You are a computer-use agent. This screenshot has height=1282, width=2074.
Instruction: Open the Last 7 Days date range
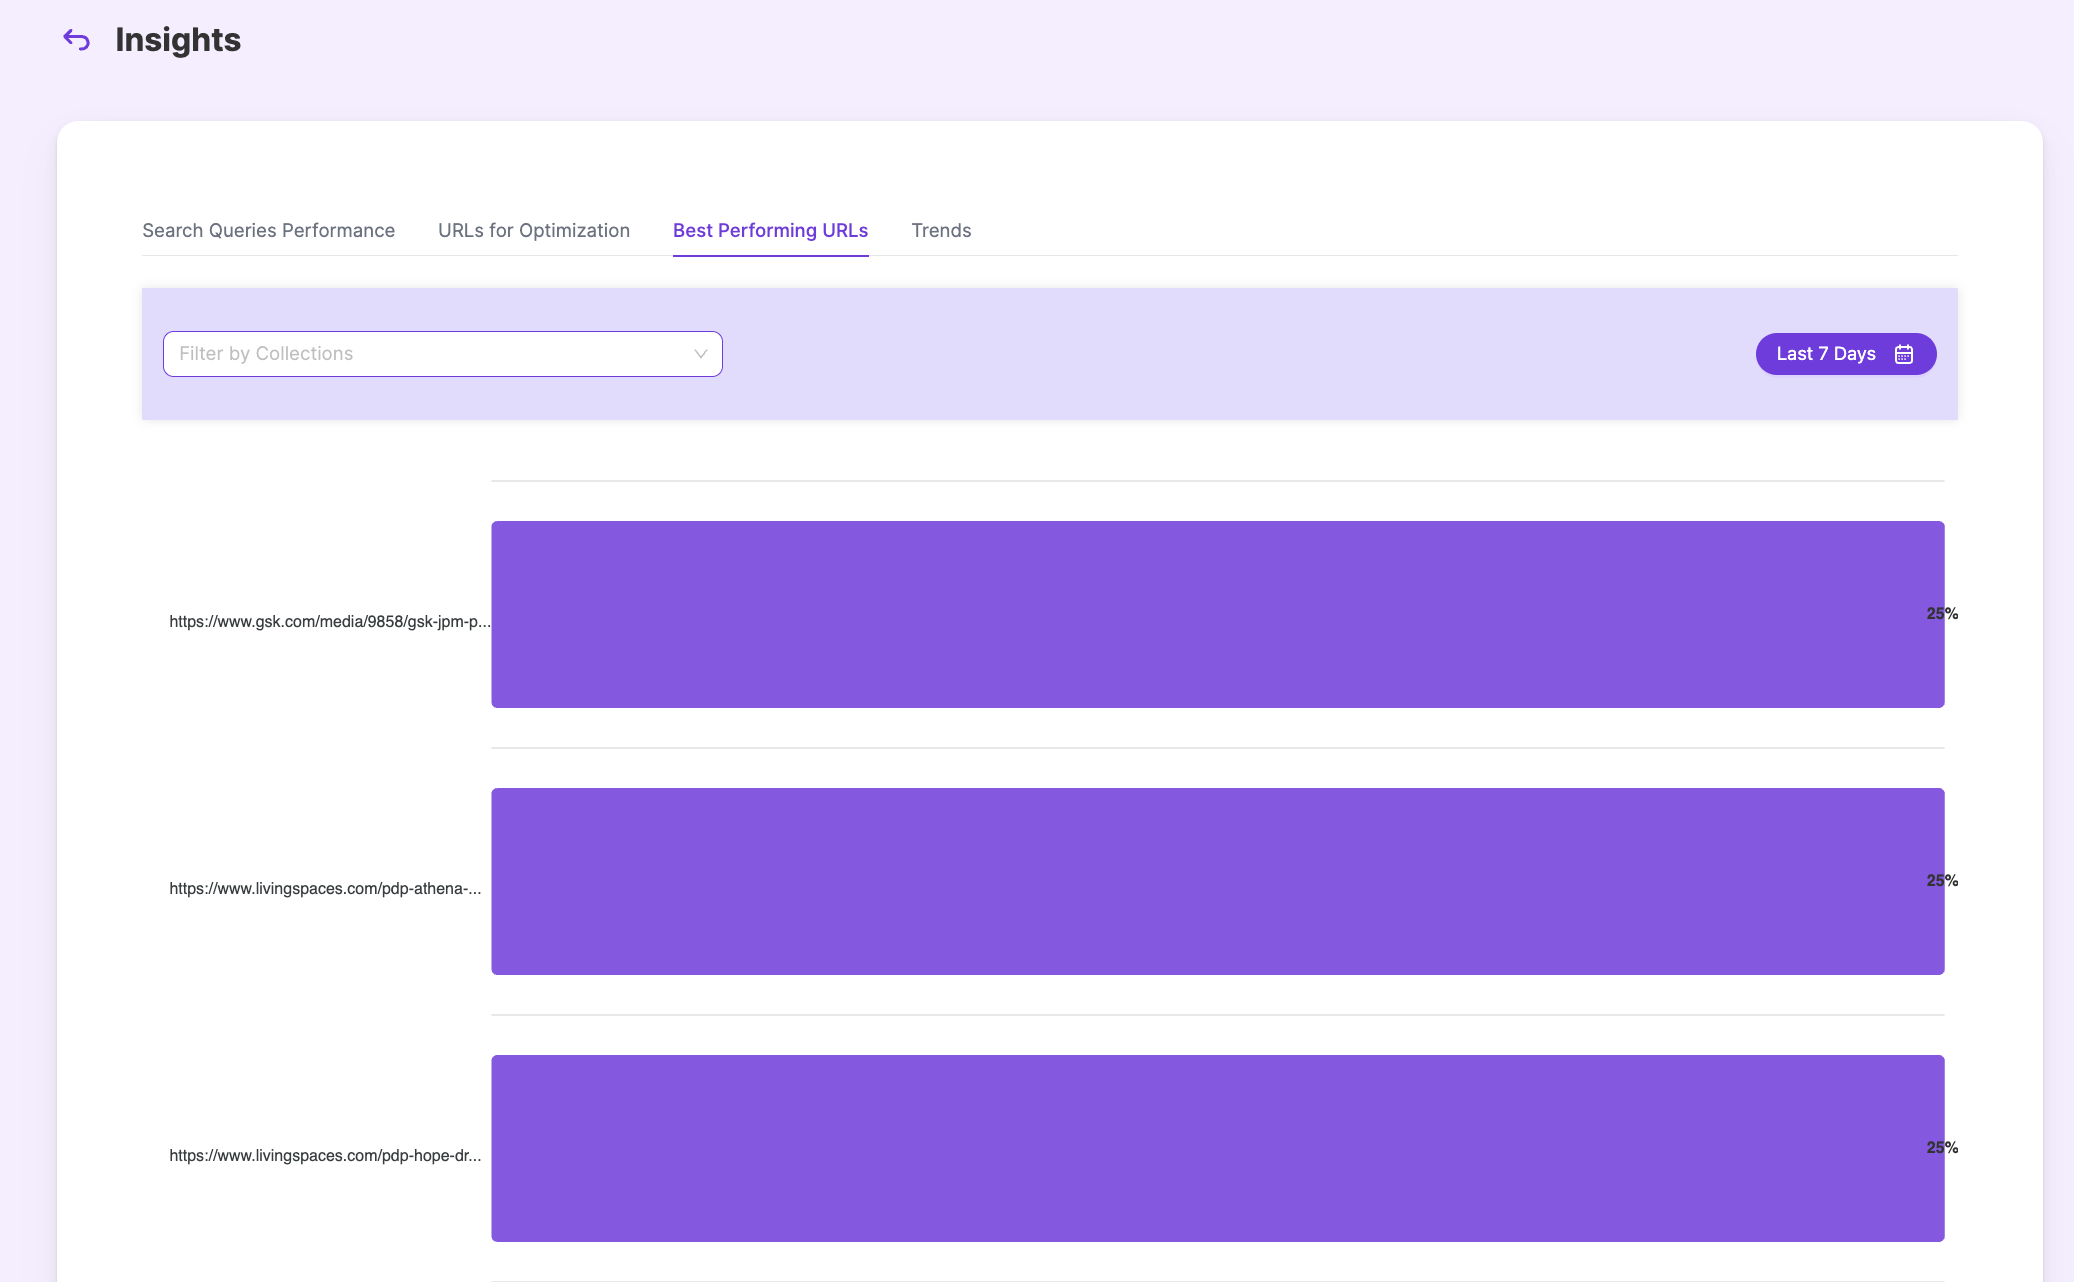point(1826,354)
